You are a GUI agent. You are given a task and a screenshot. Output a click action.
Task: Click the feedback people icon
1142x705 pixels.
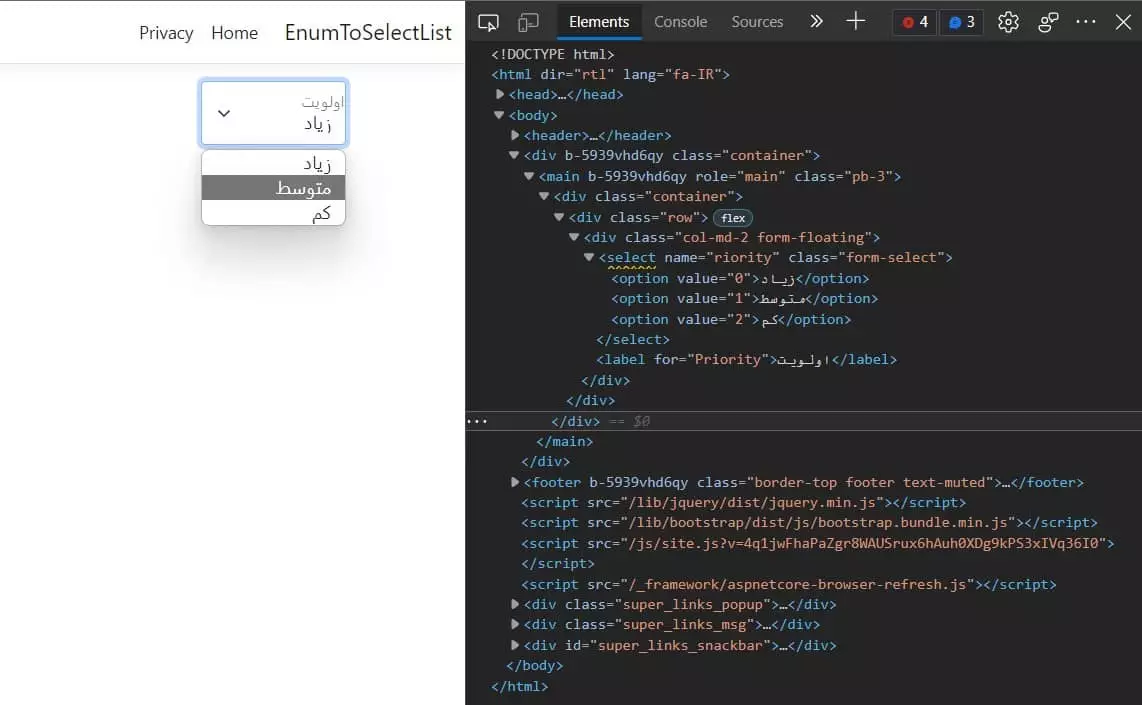pyautogui.click(x=1048, y=22)
